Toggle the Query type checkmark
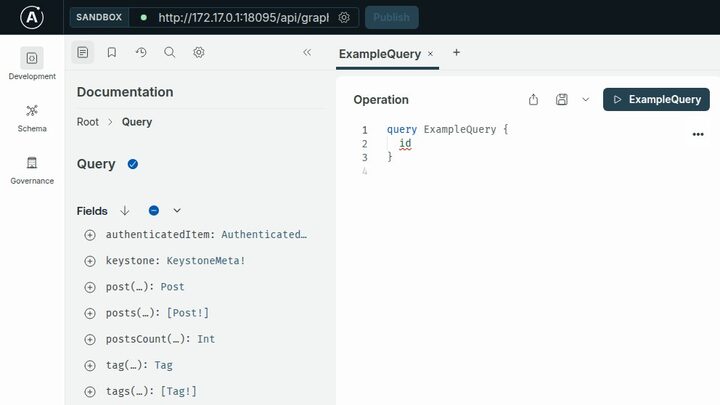Image resolution: width=720 pixels, height=405 pixels. 133,164
